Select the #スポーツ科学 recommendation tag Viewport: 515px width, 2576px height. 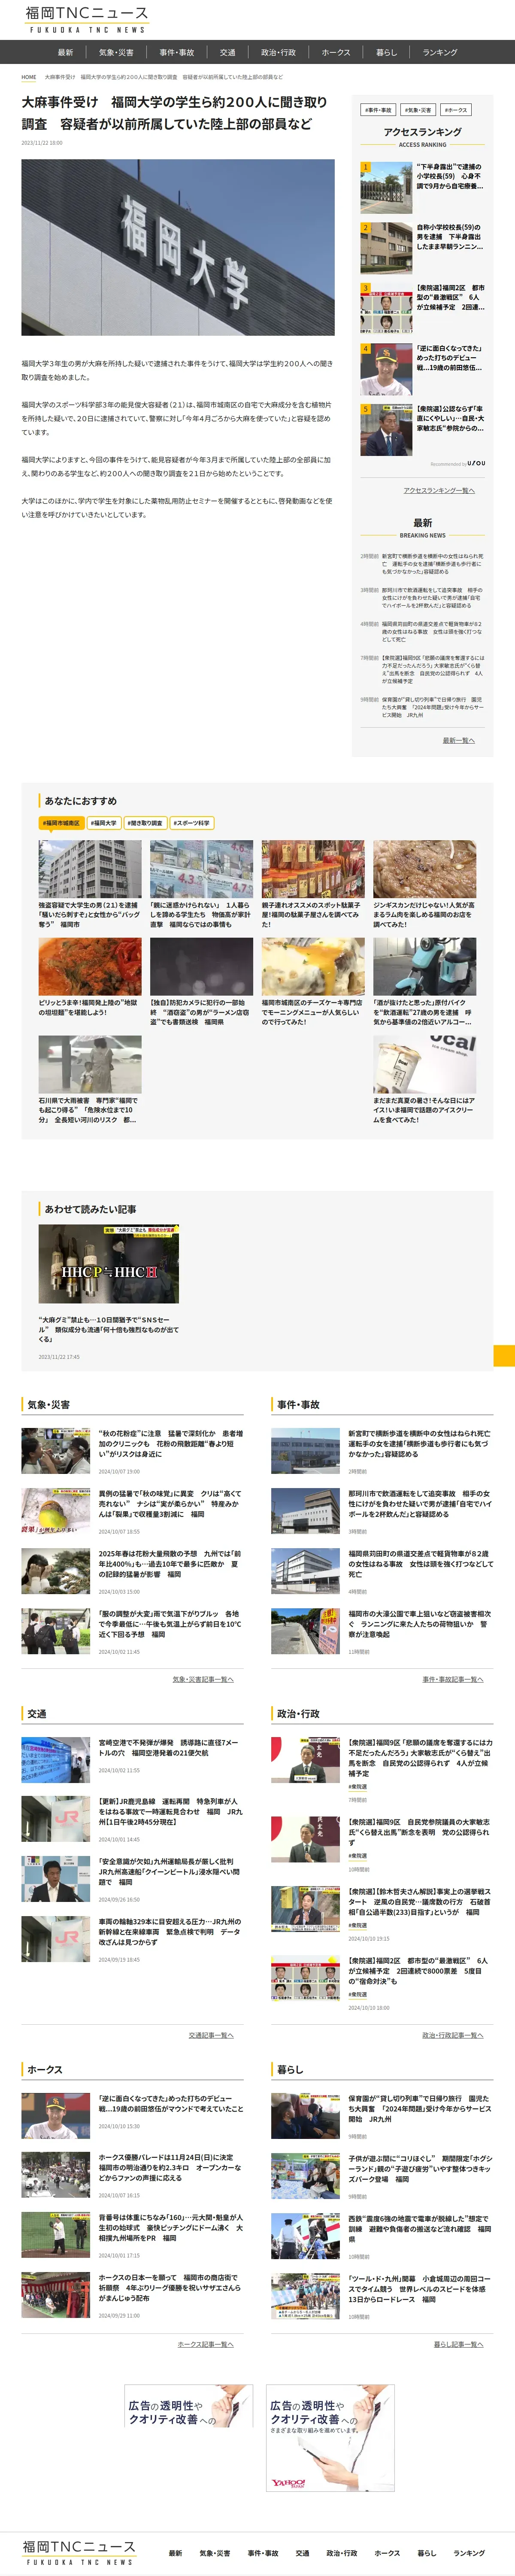point(191,823)
